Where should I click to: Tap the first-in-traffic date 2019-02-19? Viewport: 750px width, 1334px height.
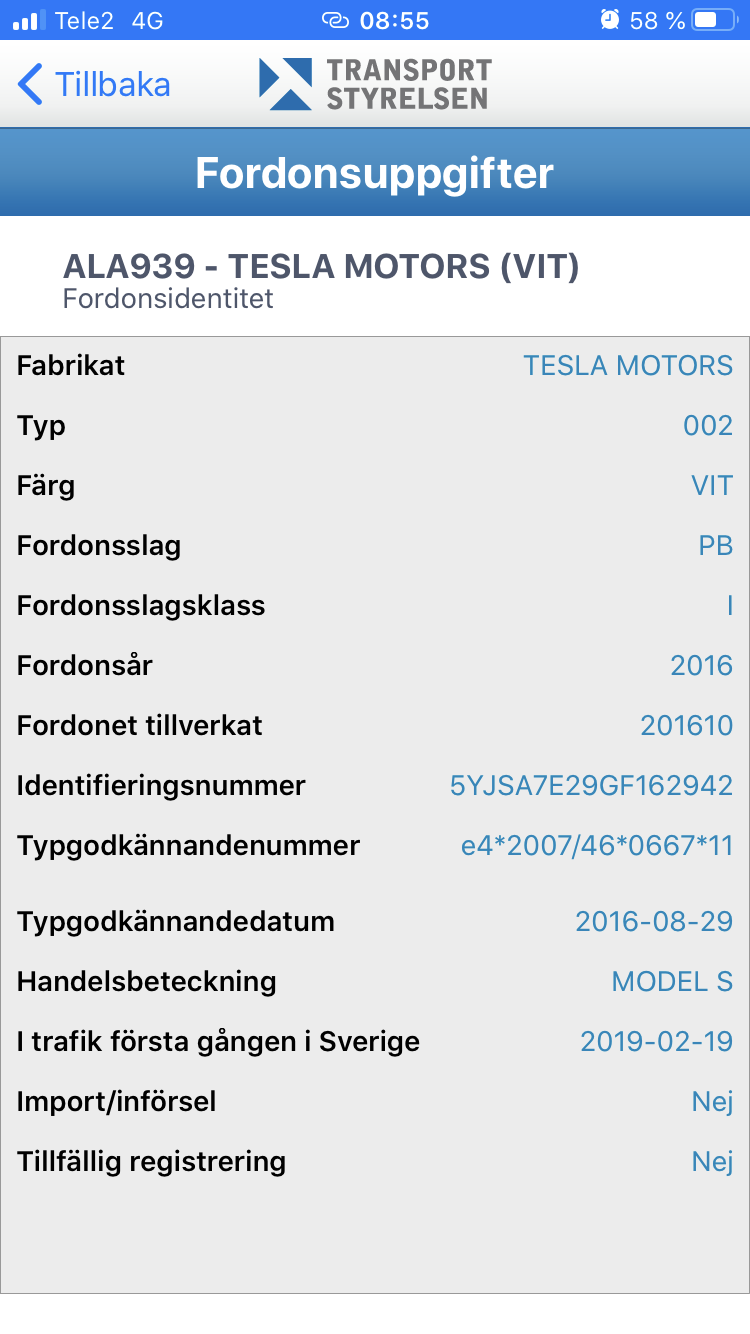coord(656,1042)
